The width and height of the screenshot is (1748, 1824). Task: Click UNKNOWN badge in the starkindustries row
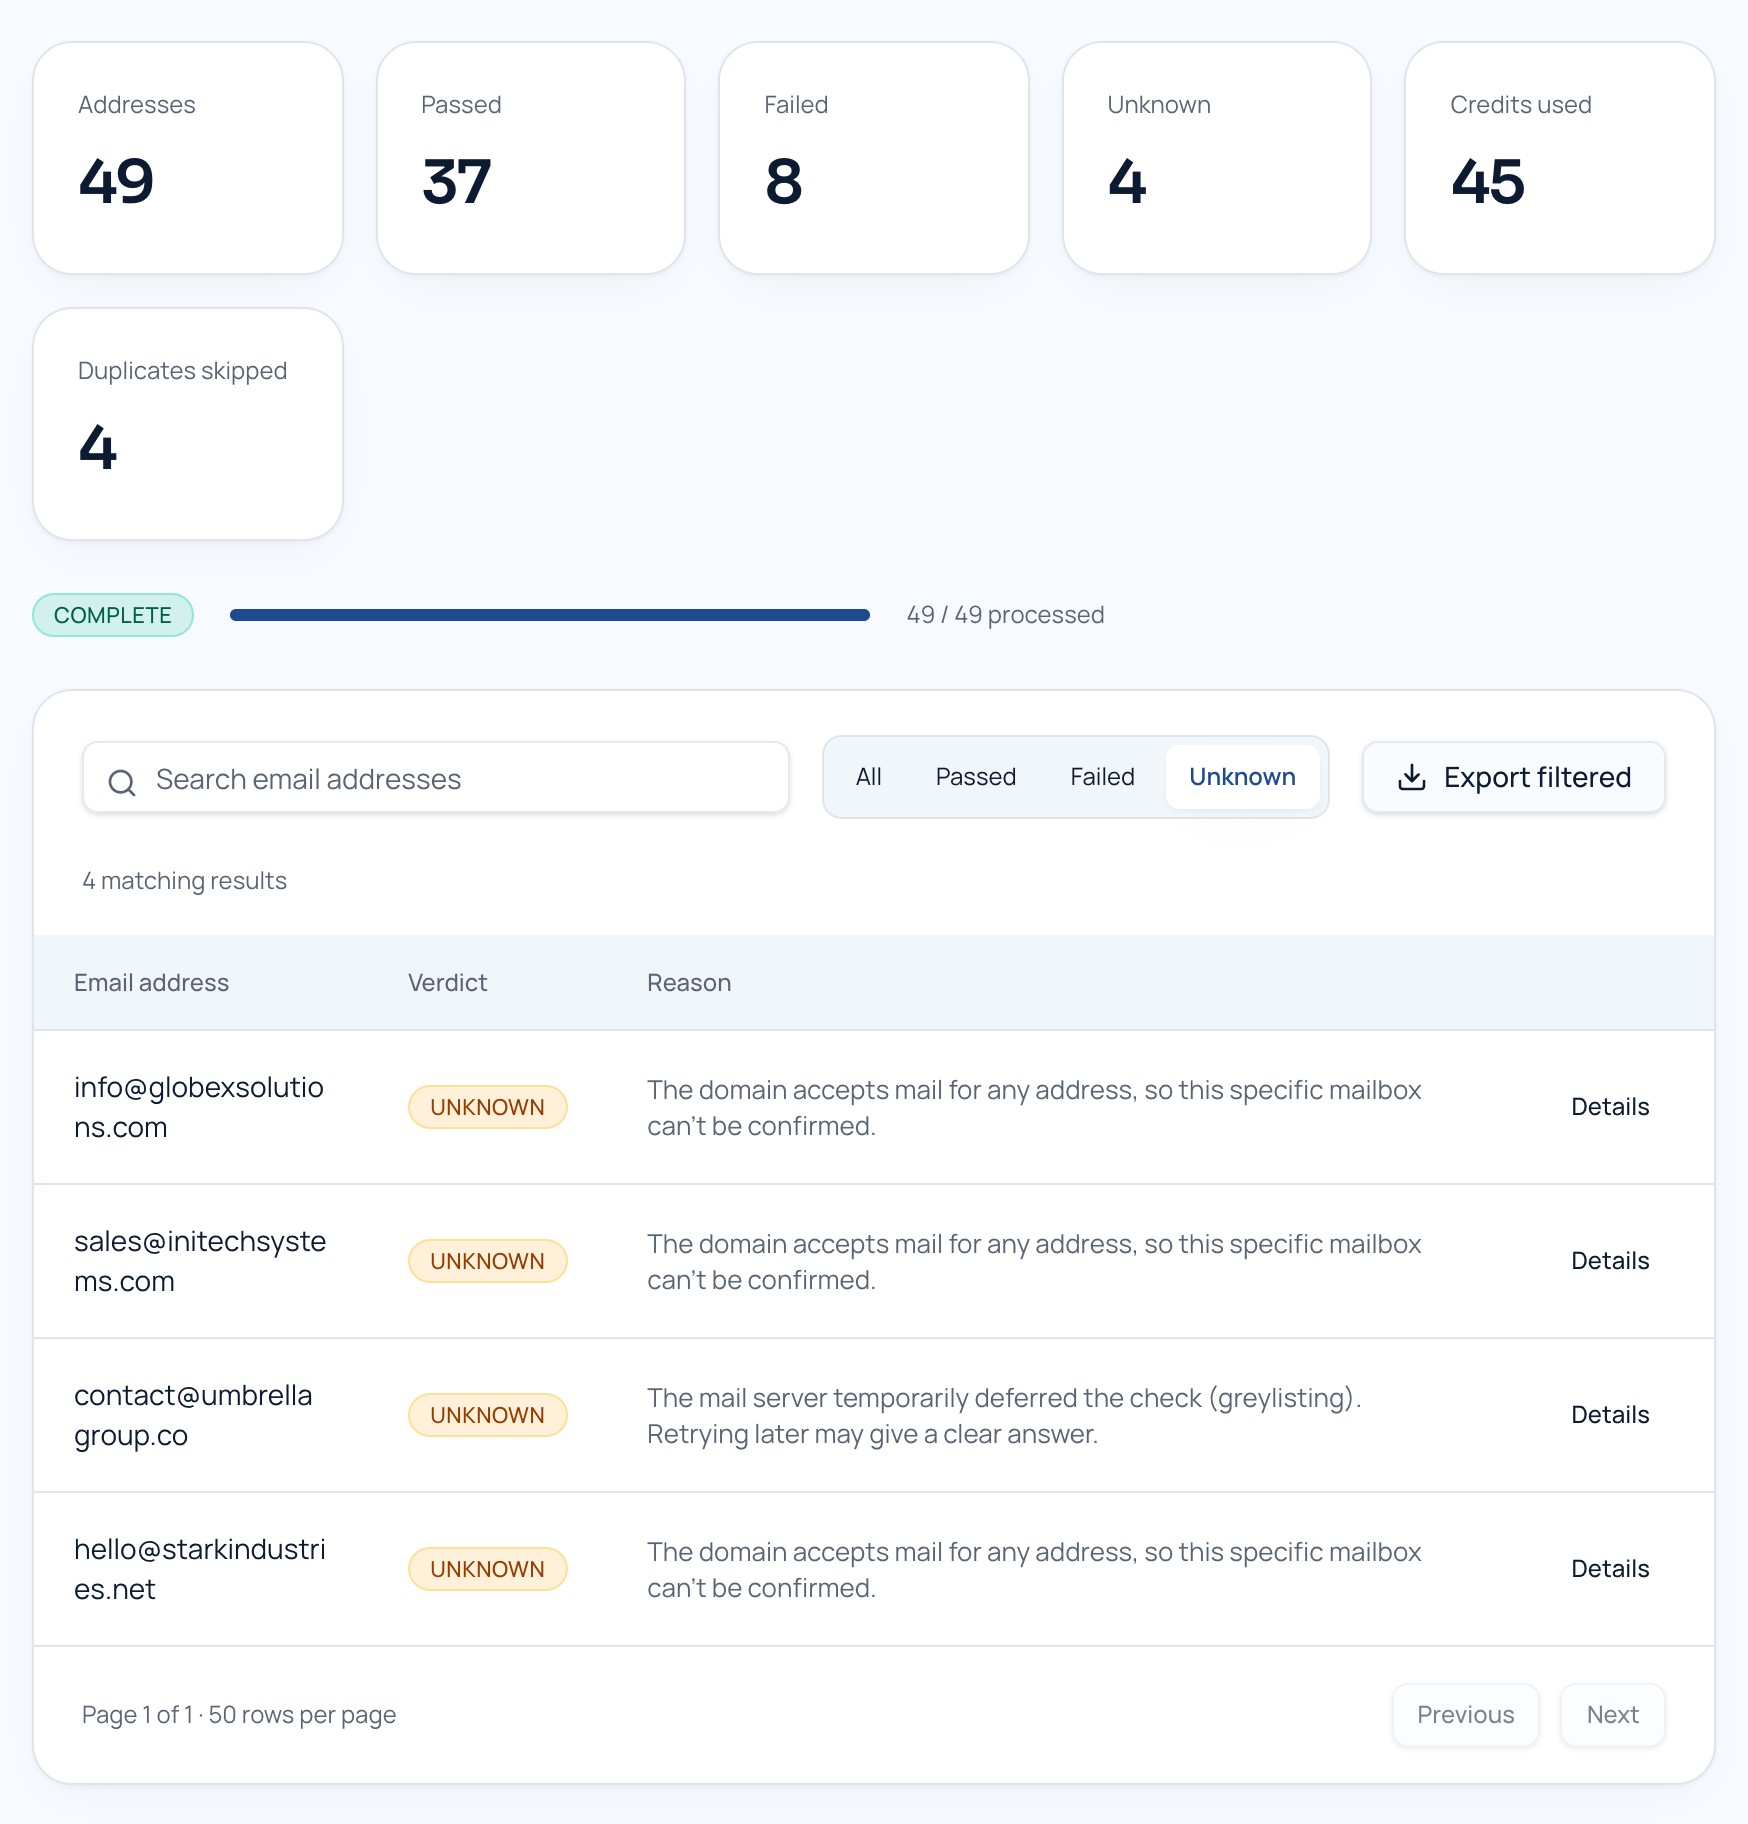487,1569
